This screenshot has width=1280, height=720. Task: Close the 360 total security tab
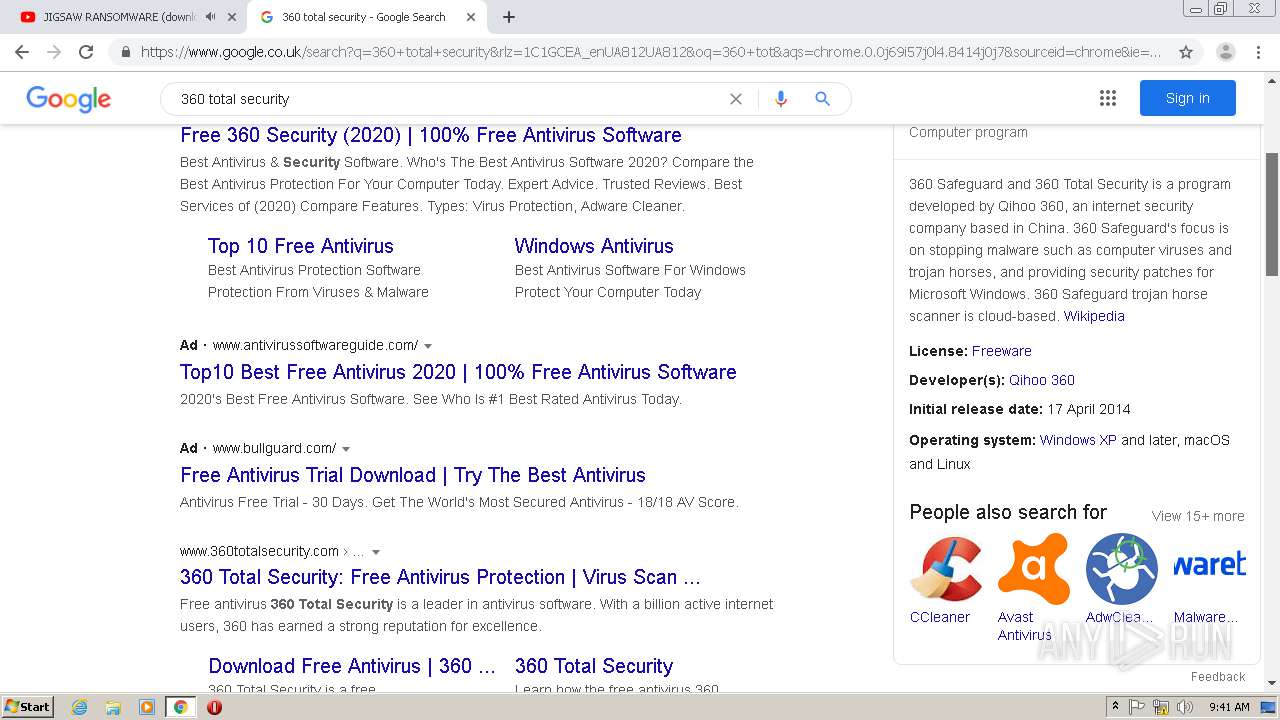pyautogui.click(x=471, y=17)
